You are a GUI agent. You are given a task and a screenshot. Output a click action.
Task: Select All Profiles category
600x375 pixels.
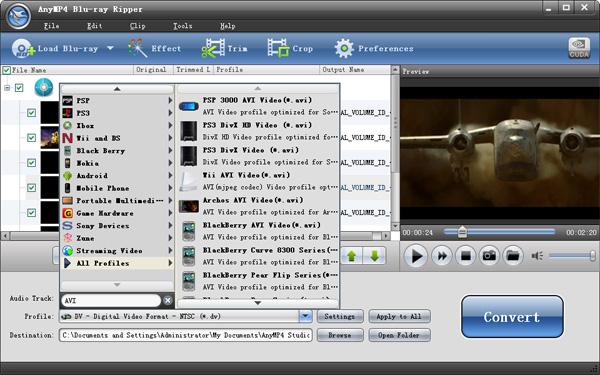pyautogui.click(x=117, y=263)
